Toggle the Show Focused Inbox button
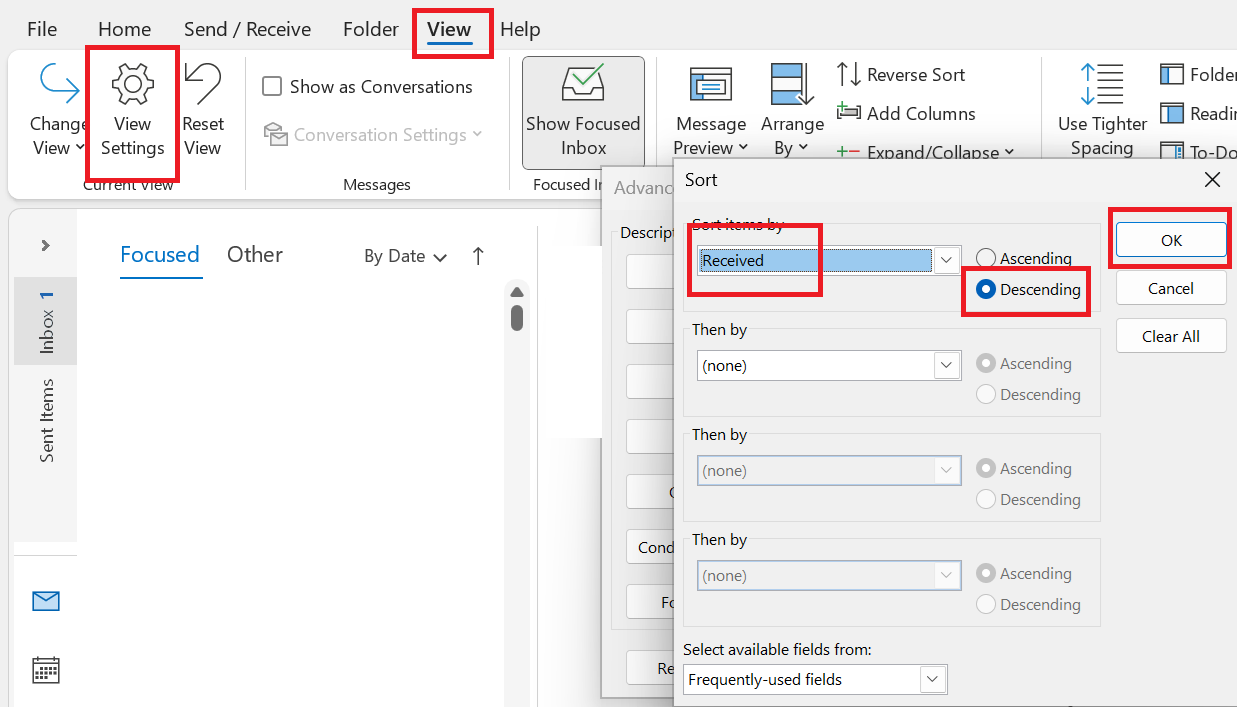Viewport: 1237px width, 707px height. (583, 112)
